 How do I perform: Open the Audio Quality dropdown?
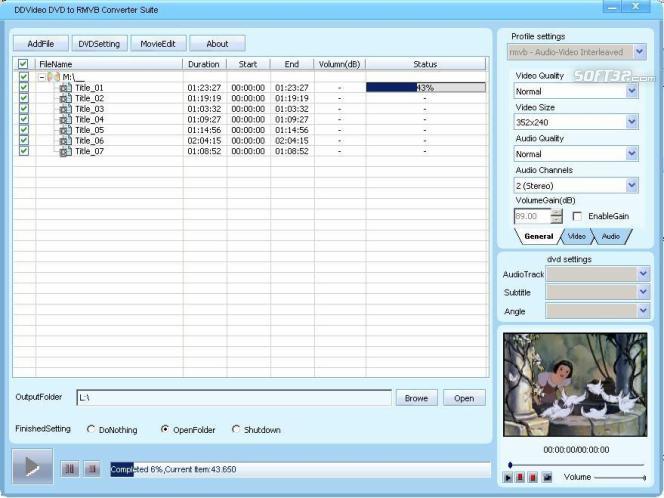click(632, 154)
